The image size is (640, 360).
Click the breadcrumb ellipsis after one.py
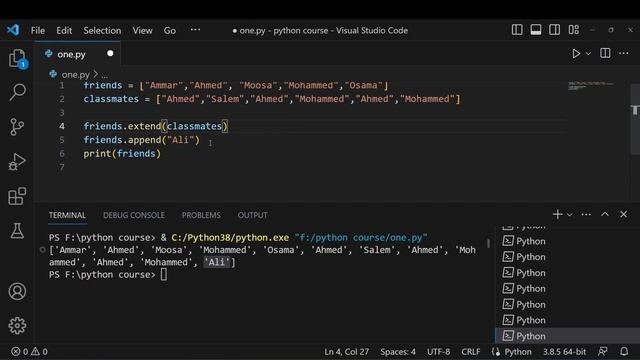104,75
